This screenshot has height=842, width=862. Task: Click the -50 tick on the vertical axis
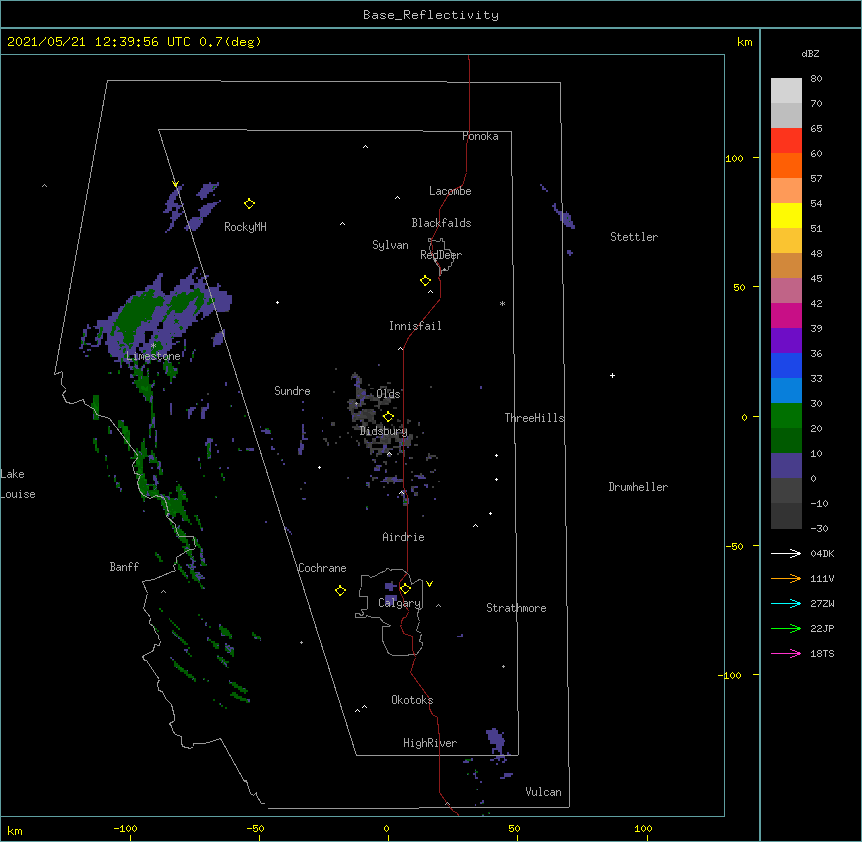click(x=735, y=546)
